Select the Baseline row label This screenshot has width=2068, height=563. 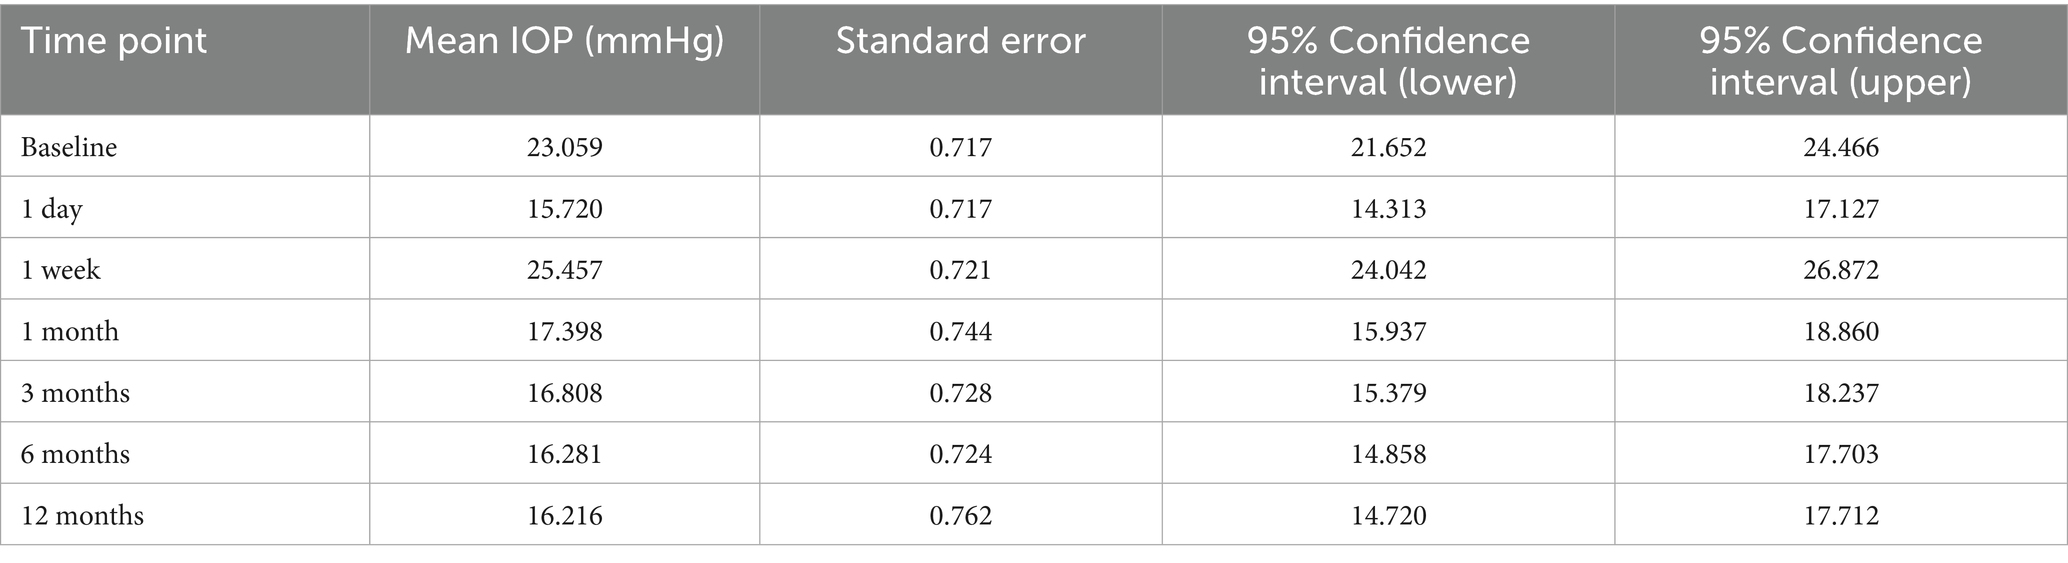coord(69,147)
